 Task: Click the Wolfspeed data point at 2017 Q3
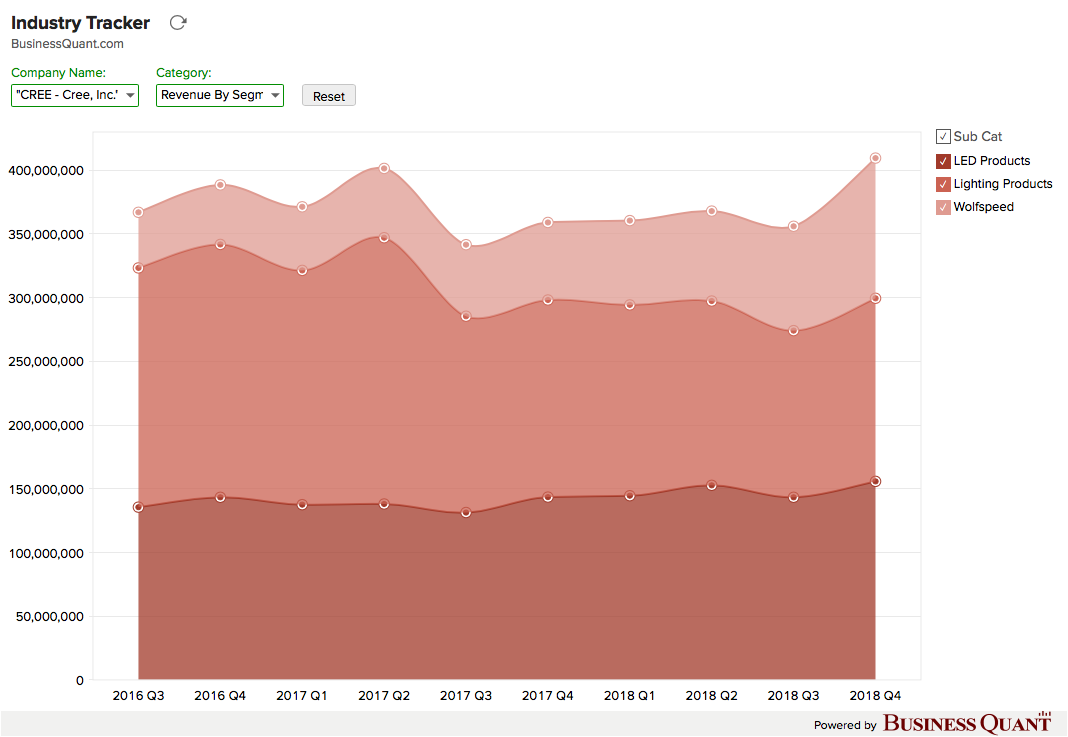[466, 245]
